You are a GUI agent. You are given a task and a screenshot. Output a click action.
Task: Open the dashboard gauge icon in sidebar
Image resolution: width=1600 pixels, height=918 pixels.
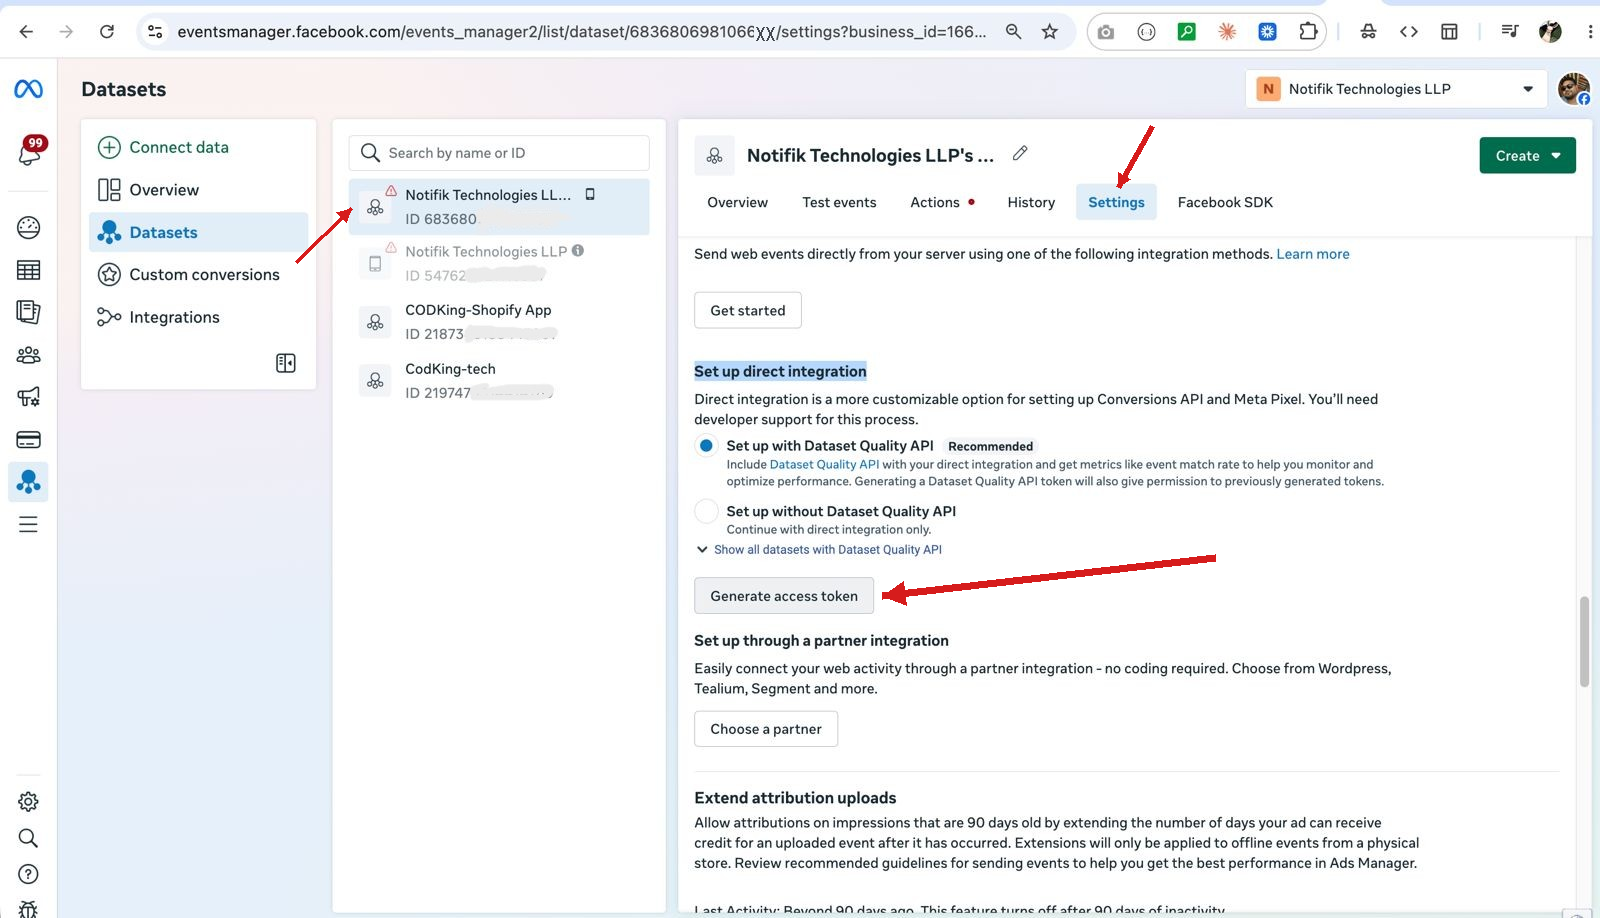pos(28,227)
